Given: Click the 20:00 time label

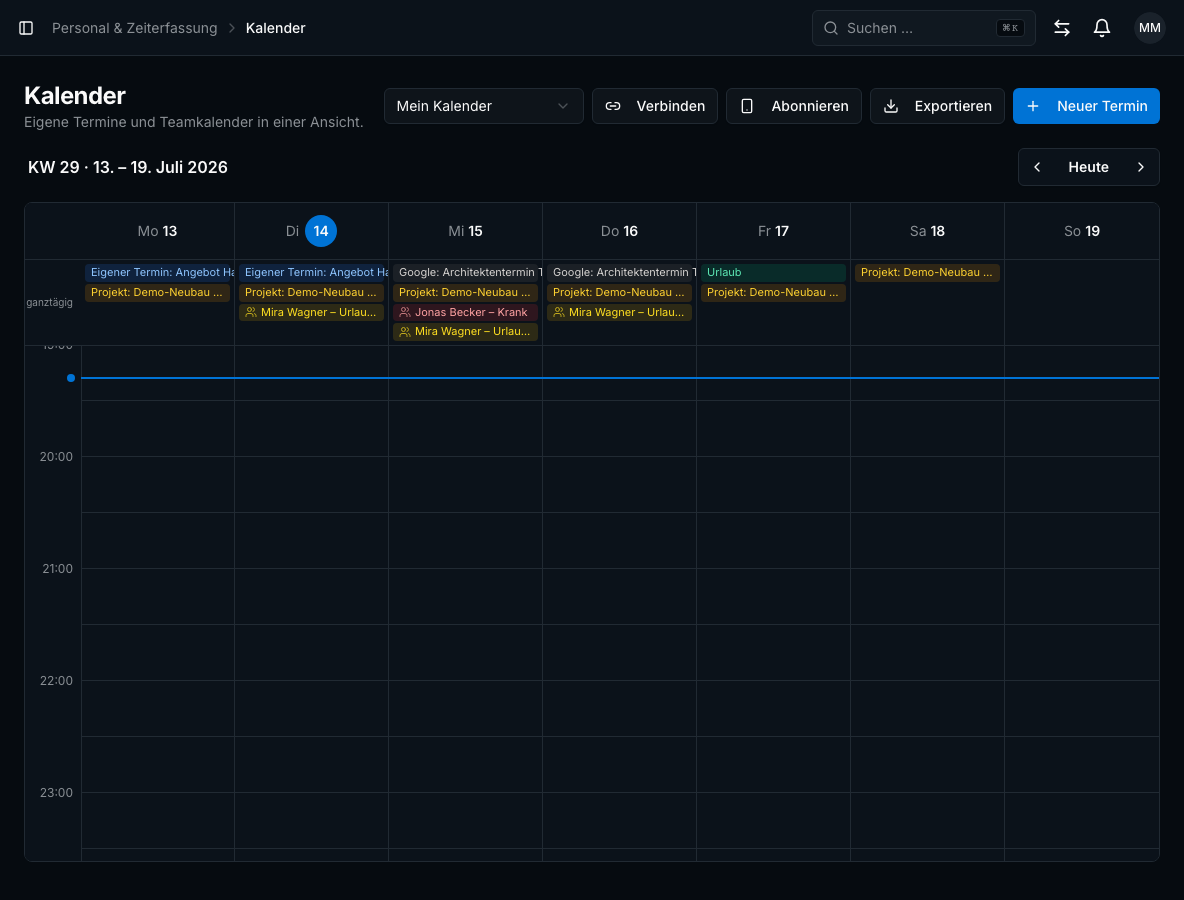Looking at the screenshot, I should tap(57, 457).
